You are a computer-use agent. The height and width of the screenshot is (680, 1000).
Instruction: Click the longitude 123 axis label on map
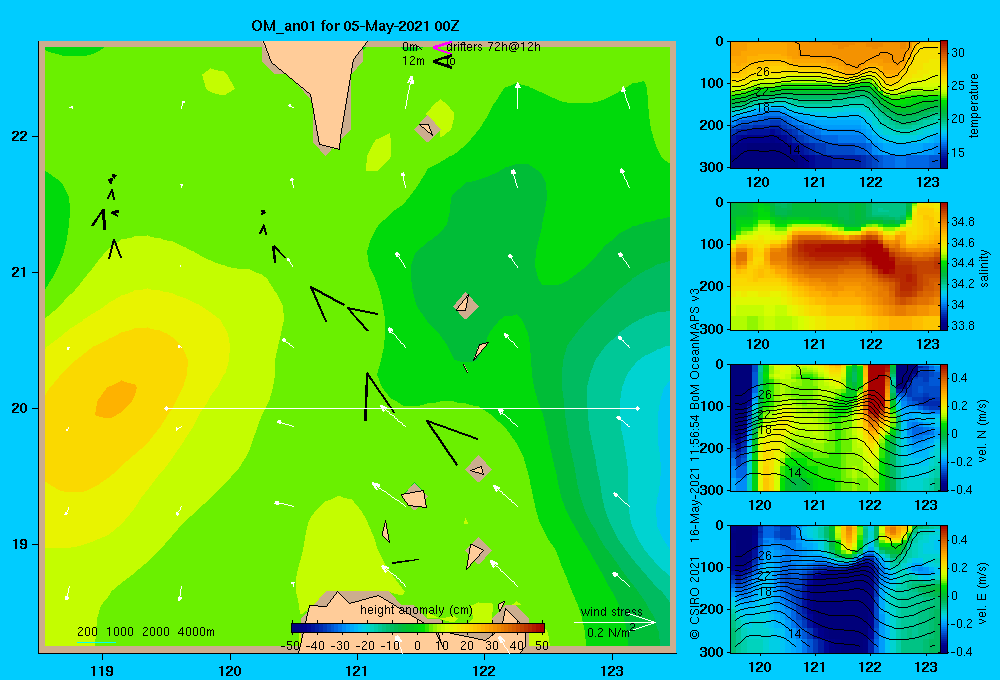tap(612, 670)
